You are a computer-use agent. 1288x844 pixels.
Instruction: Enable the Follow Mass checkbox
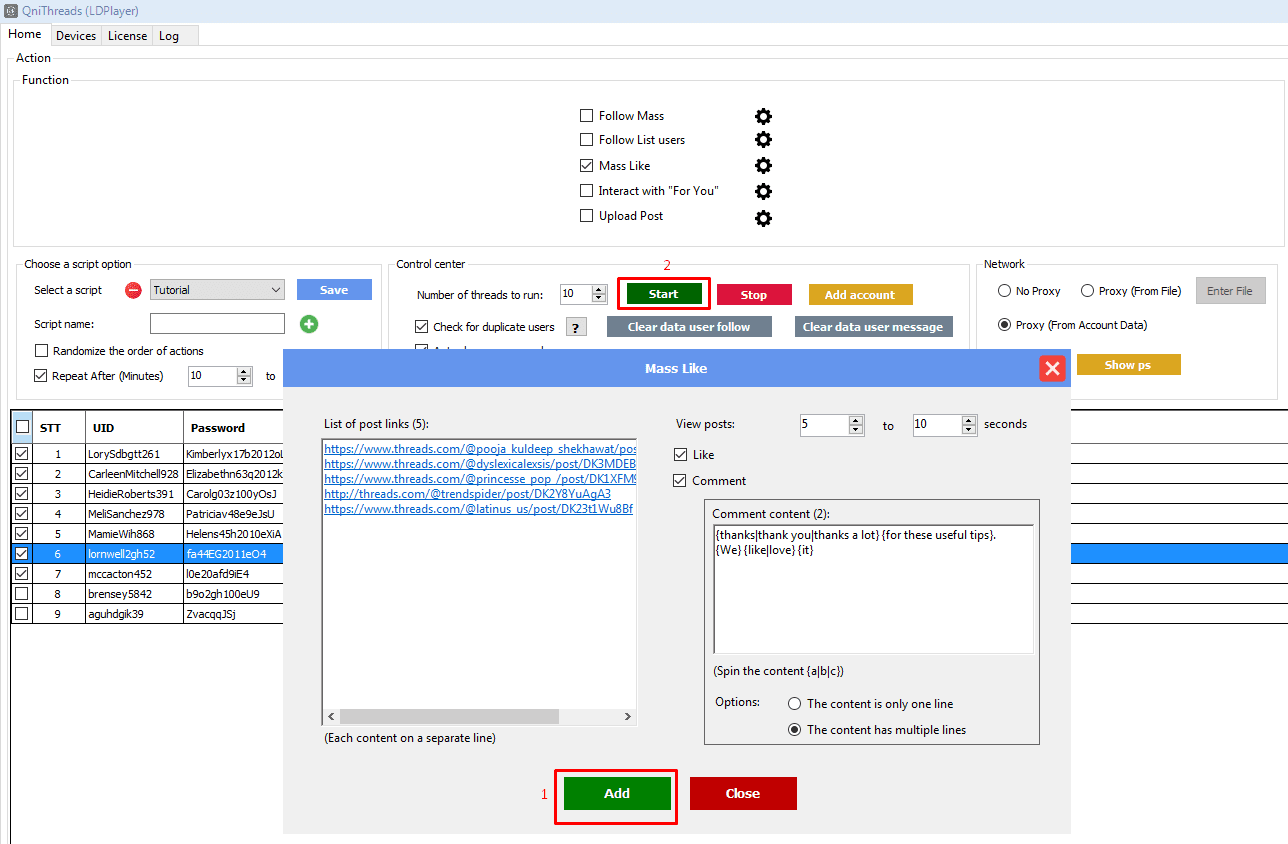587,116
